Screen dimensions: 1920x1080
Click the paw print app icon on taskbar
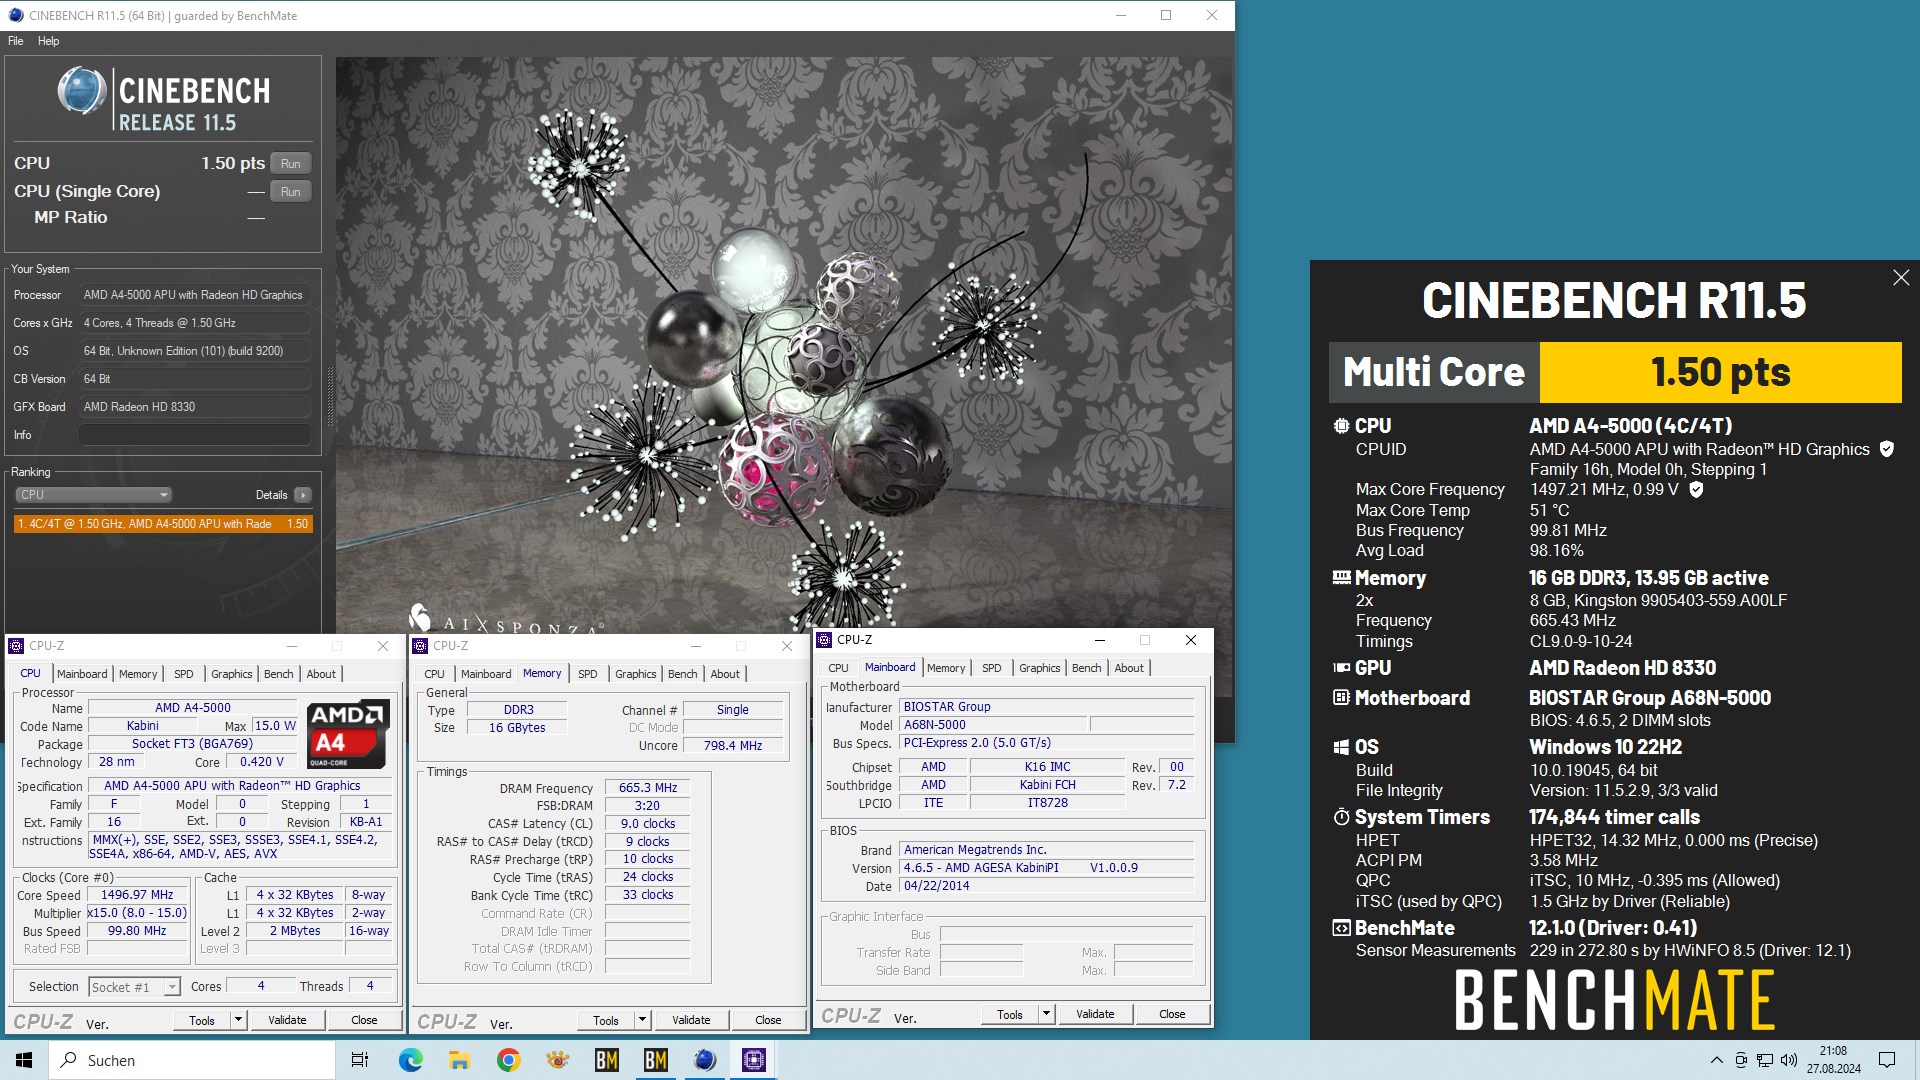tap(557, 1060)
